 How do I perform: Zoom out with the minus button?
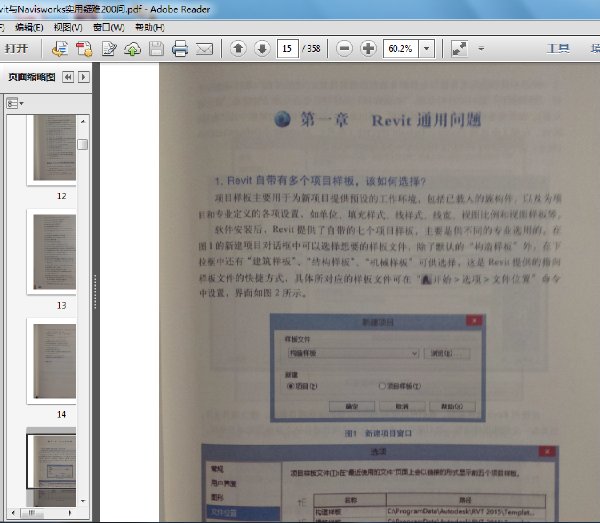click(344, 49)
